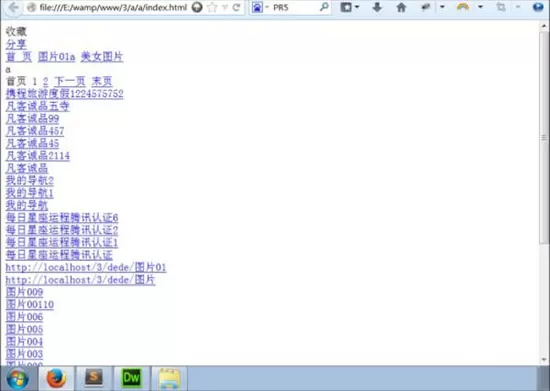
Task: Open the 每日星座运程腾讯认证6 link
Action: click(x=62, y=218)
